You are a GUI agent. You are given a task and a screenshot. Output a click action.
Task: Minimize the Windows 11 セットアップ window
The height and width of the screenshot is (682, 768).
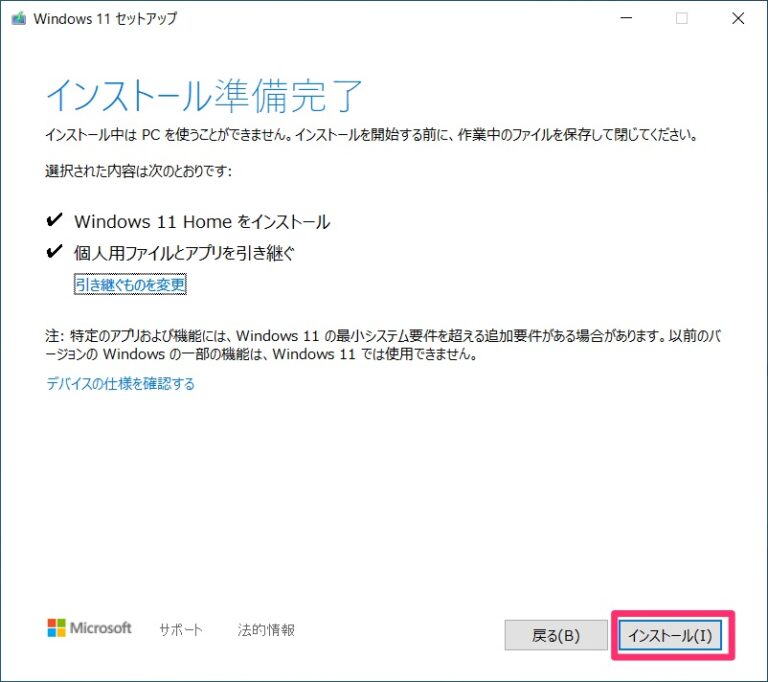pos(625,19)
